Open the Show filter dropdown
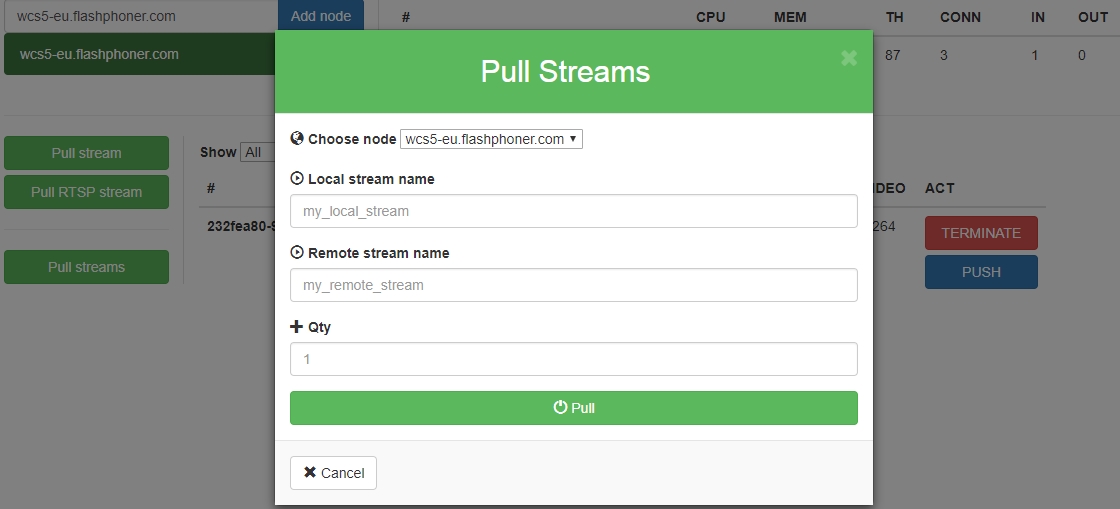 point(257,152)
